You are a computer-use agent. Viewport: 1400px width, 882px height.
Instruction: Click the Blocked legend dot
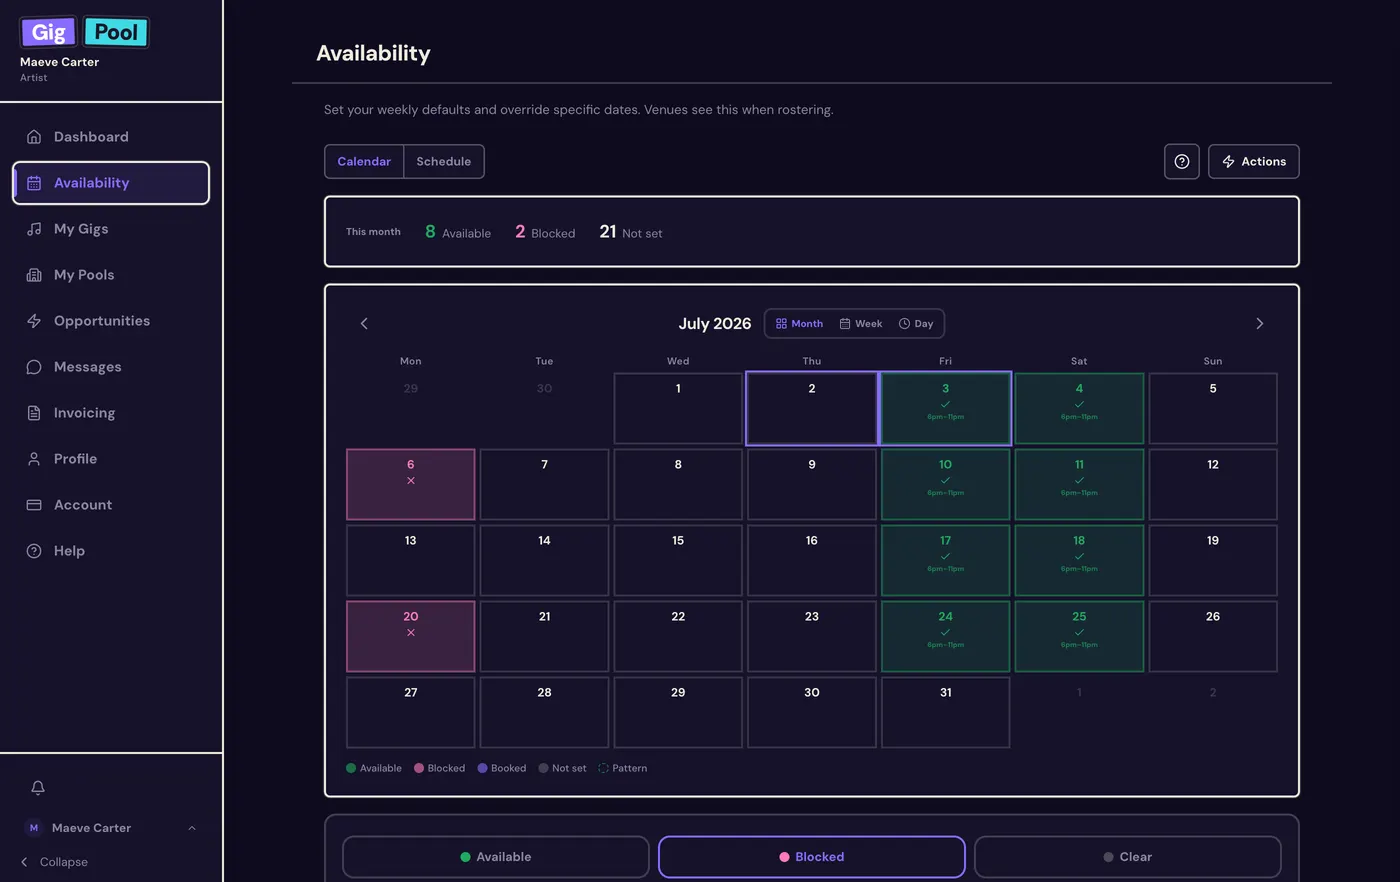pyautogui.click(x=419, y=768)
